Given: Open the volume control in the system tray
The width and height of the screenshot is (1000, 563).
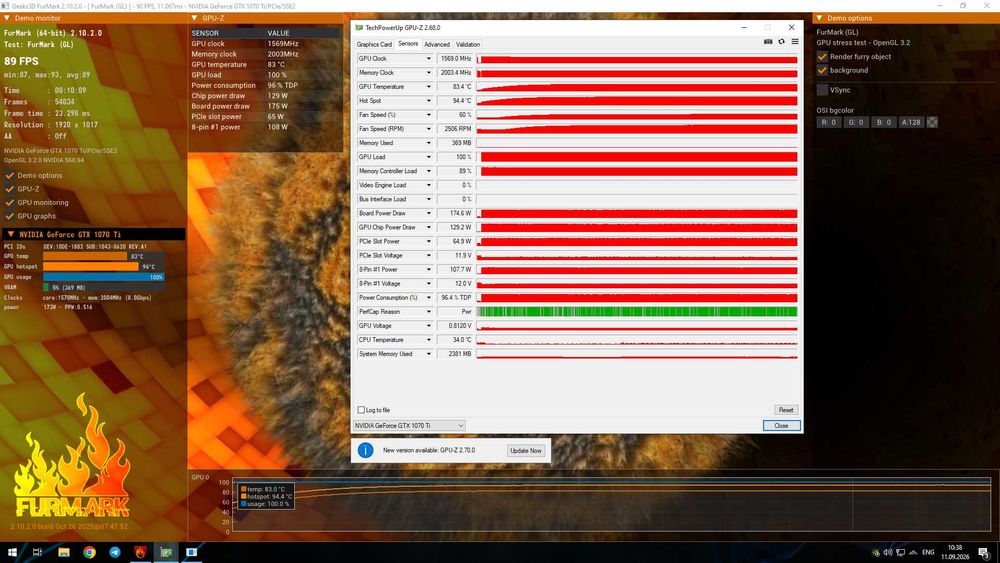Looking at the screenshot, I should point(888,552).
